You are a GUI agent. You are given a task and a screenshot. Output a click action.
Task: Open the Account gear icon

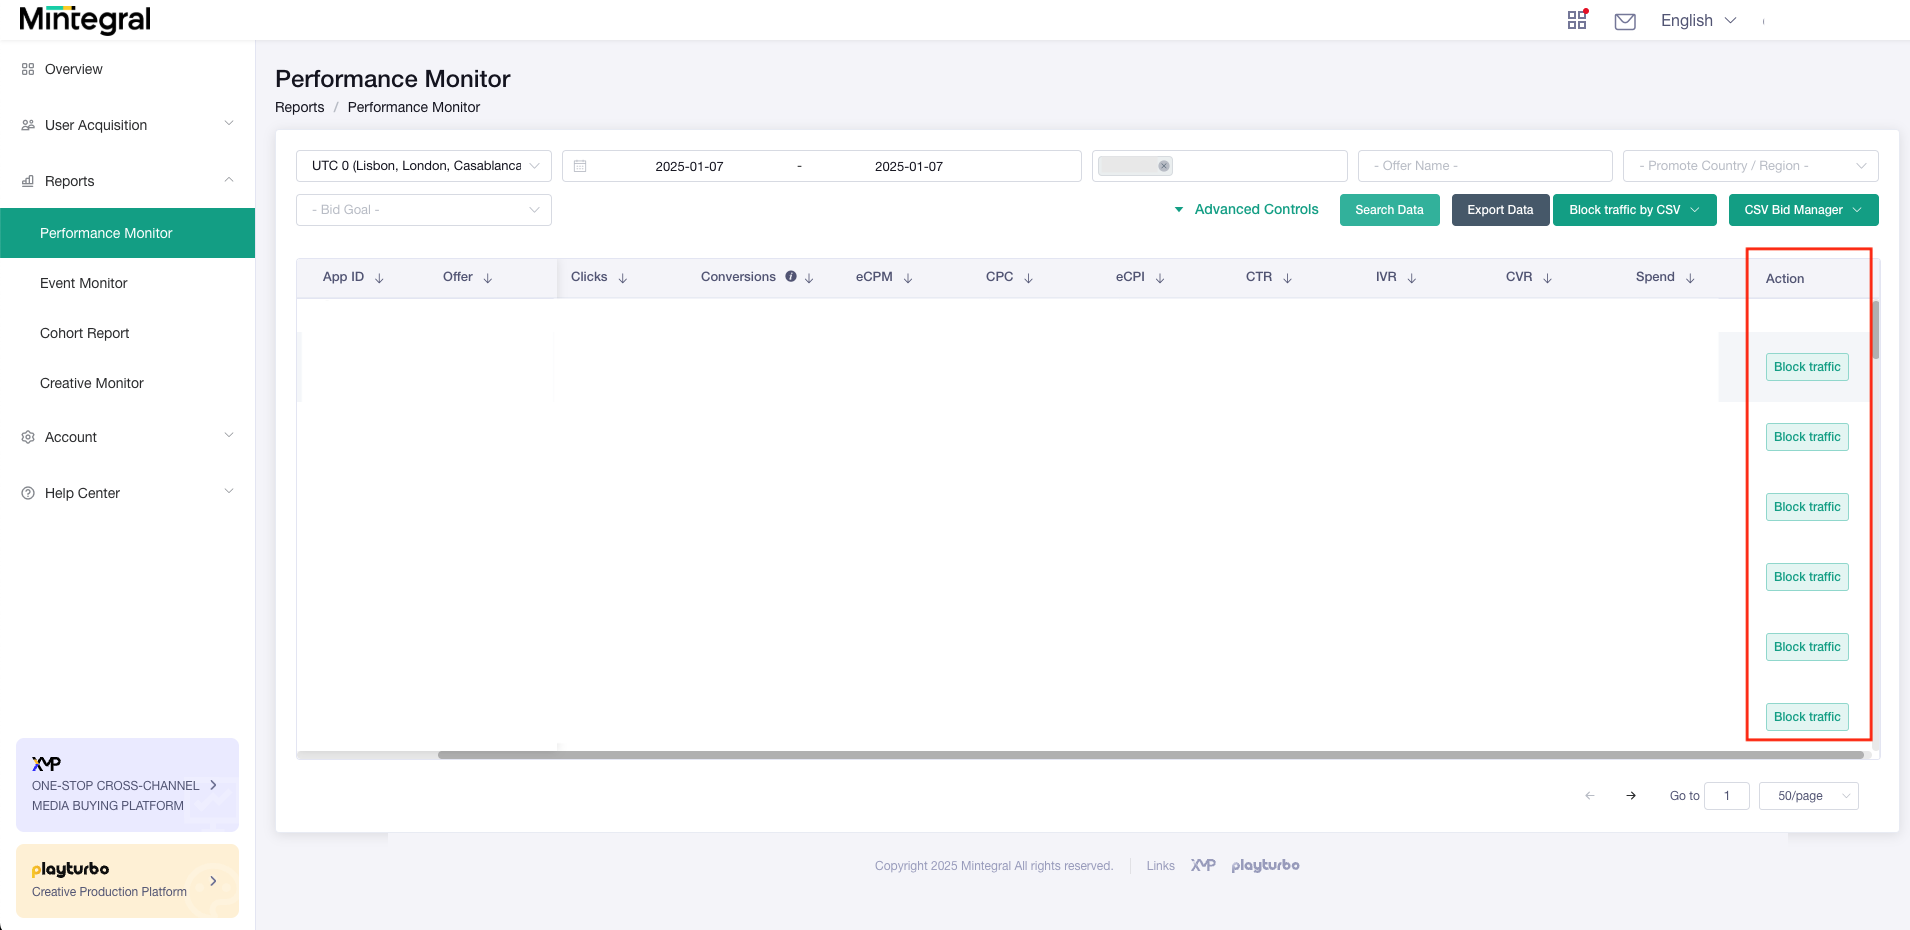[26, 436]
